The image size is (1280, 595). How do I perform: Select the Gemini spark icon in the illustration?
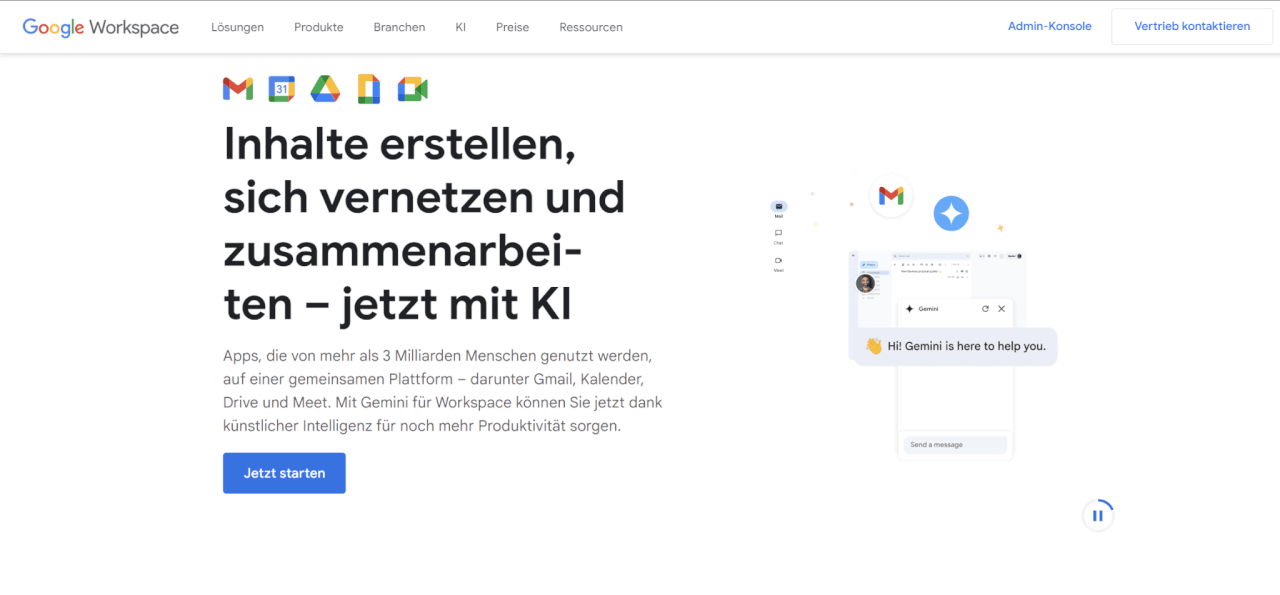click(951, 213)
